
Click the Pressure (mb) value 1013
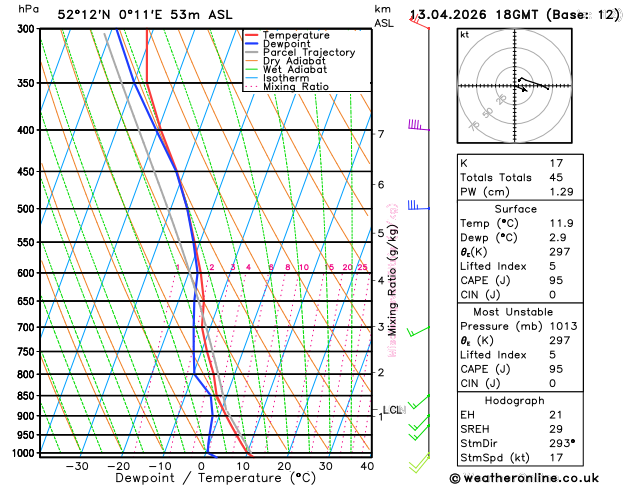563,326
